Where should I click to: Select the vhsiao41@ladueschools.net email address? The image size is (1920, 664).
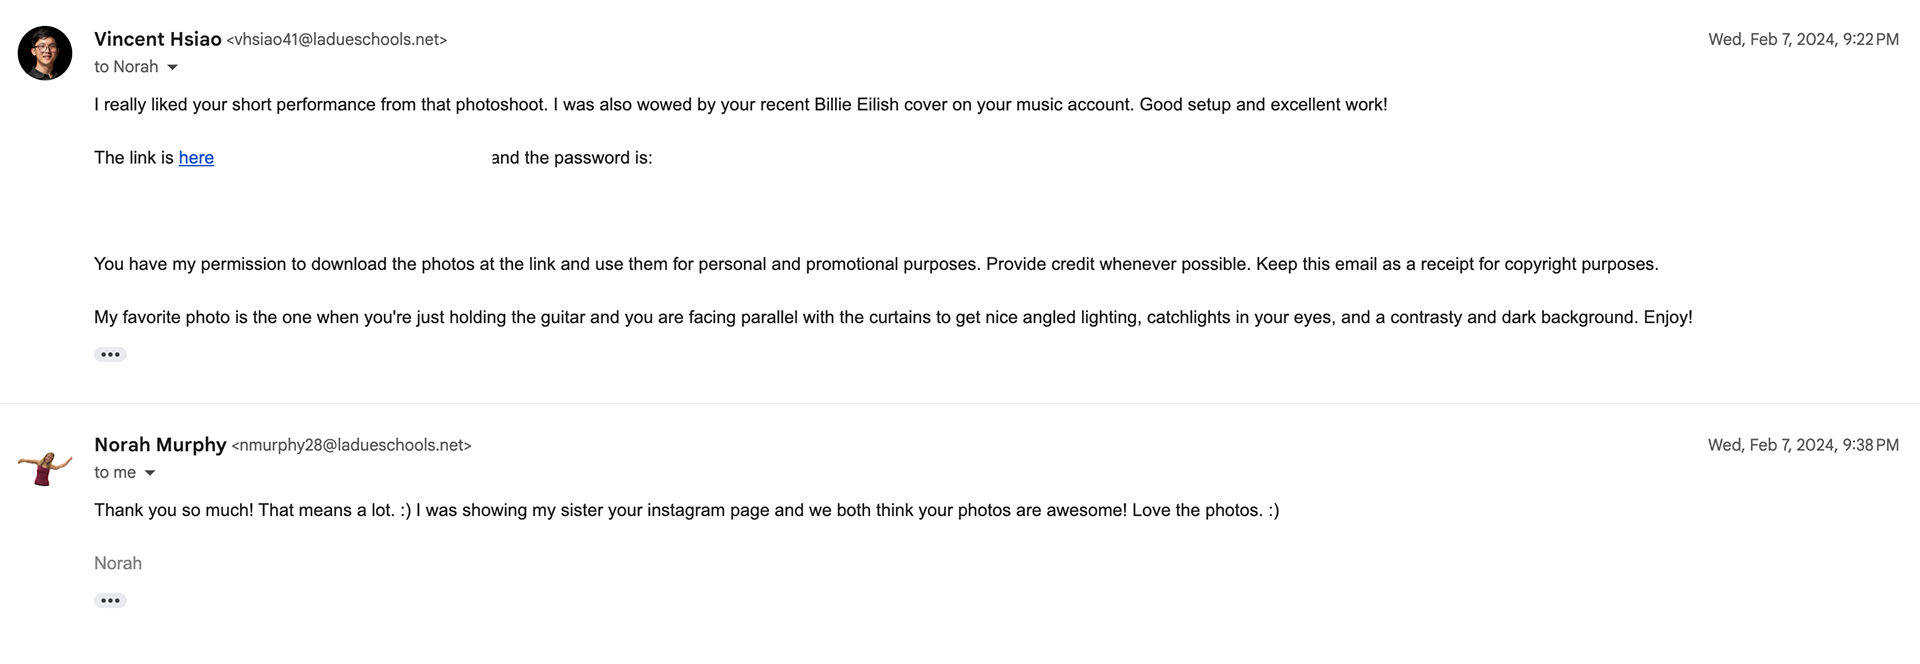click(337, 40)
